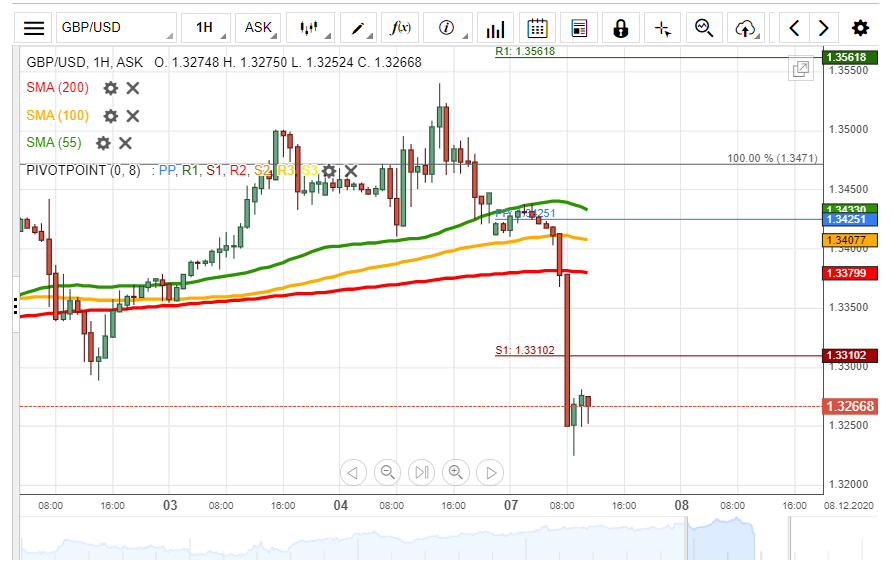Image resolution: width=893 pixels, height=567 pixels.
Task: Go forward with the right chevron
Action: click(x=824, y=28)
